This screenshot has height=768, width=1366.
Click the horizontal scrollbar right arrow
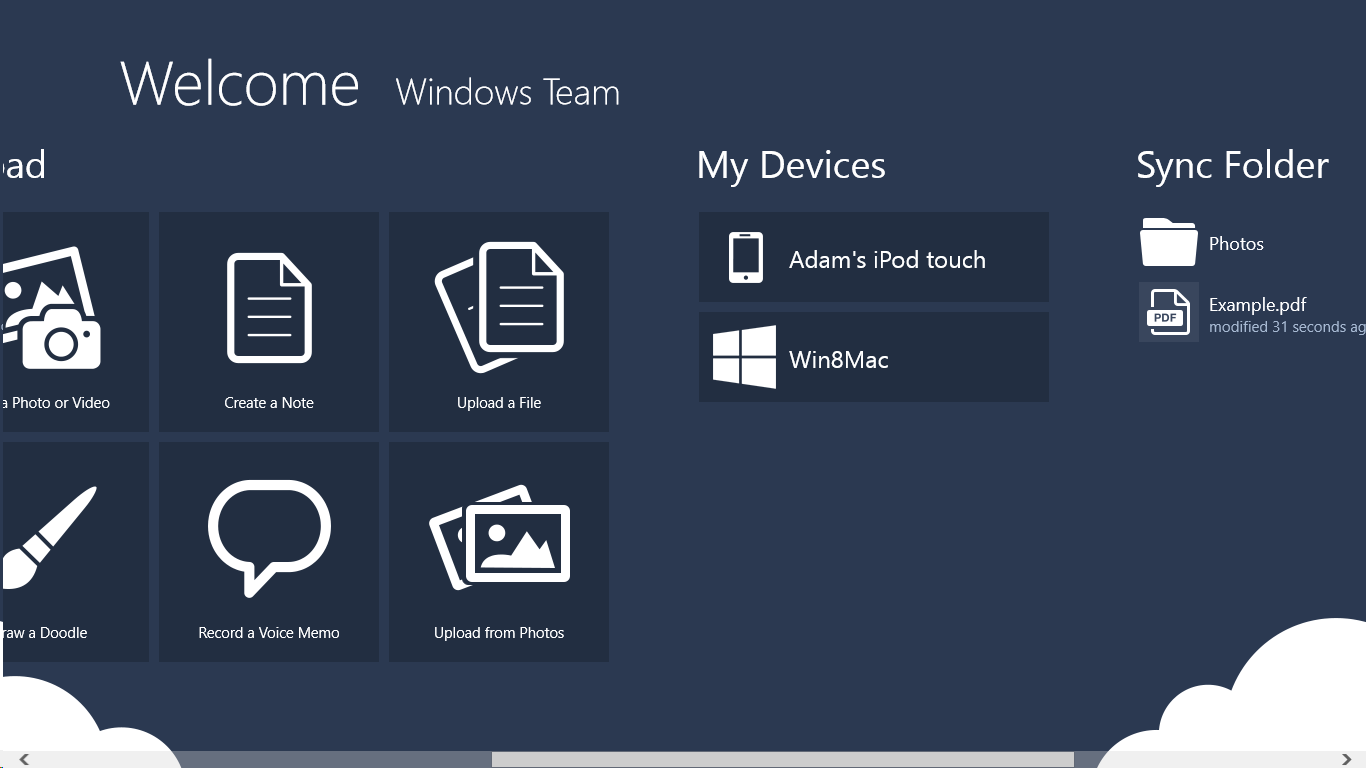(1346, 760)
